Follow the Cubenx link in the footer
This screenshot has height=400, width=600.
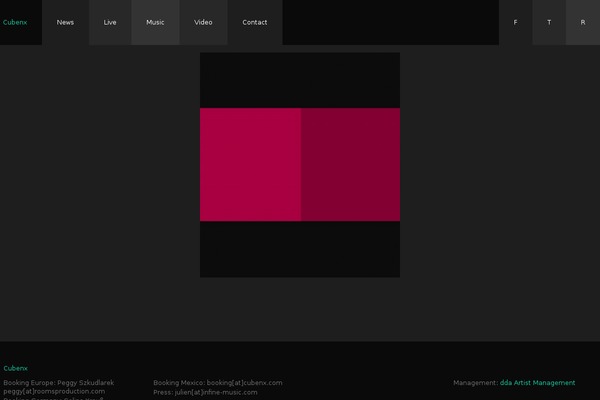(x=16, y=368)
